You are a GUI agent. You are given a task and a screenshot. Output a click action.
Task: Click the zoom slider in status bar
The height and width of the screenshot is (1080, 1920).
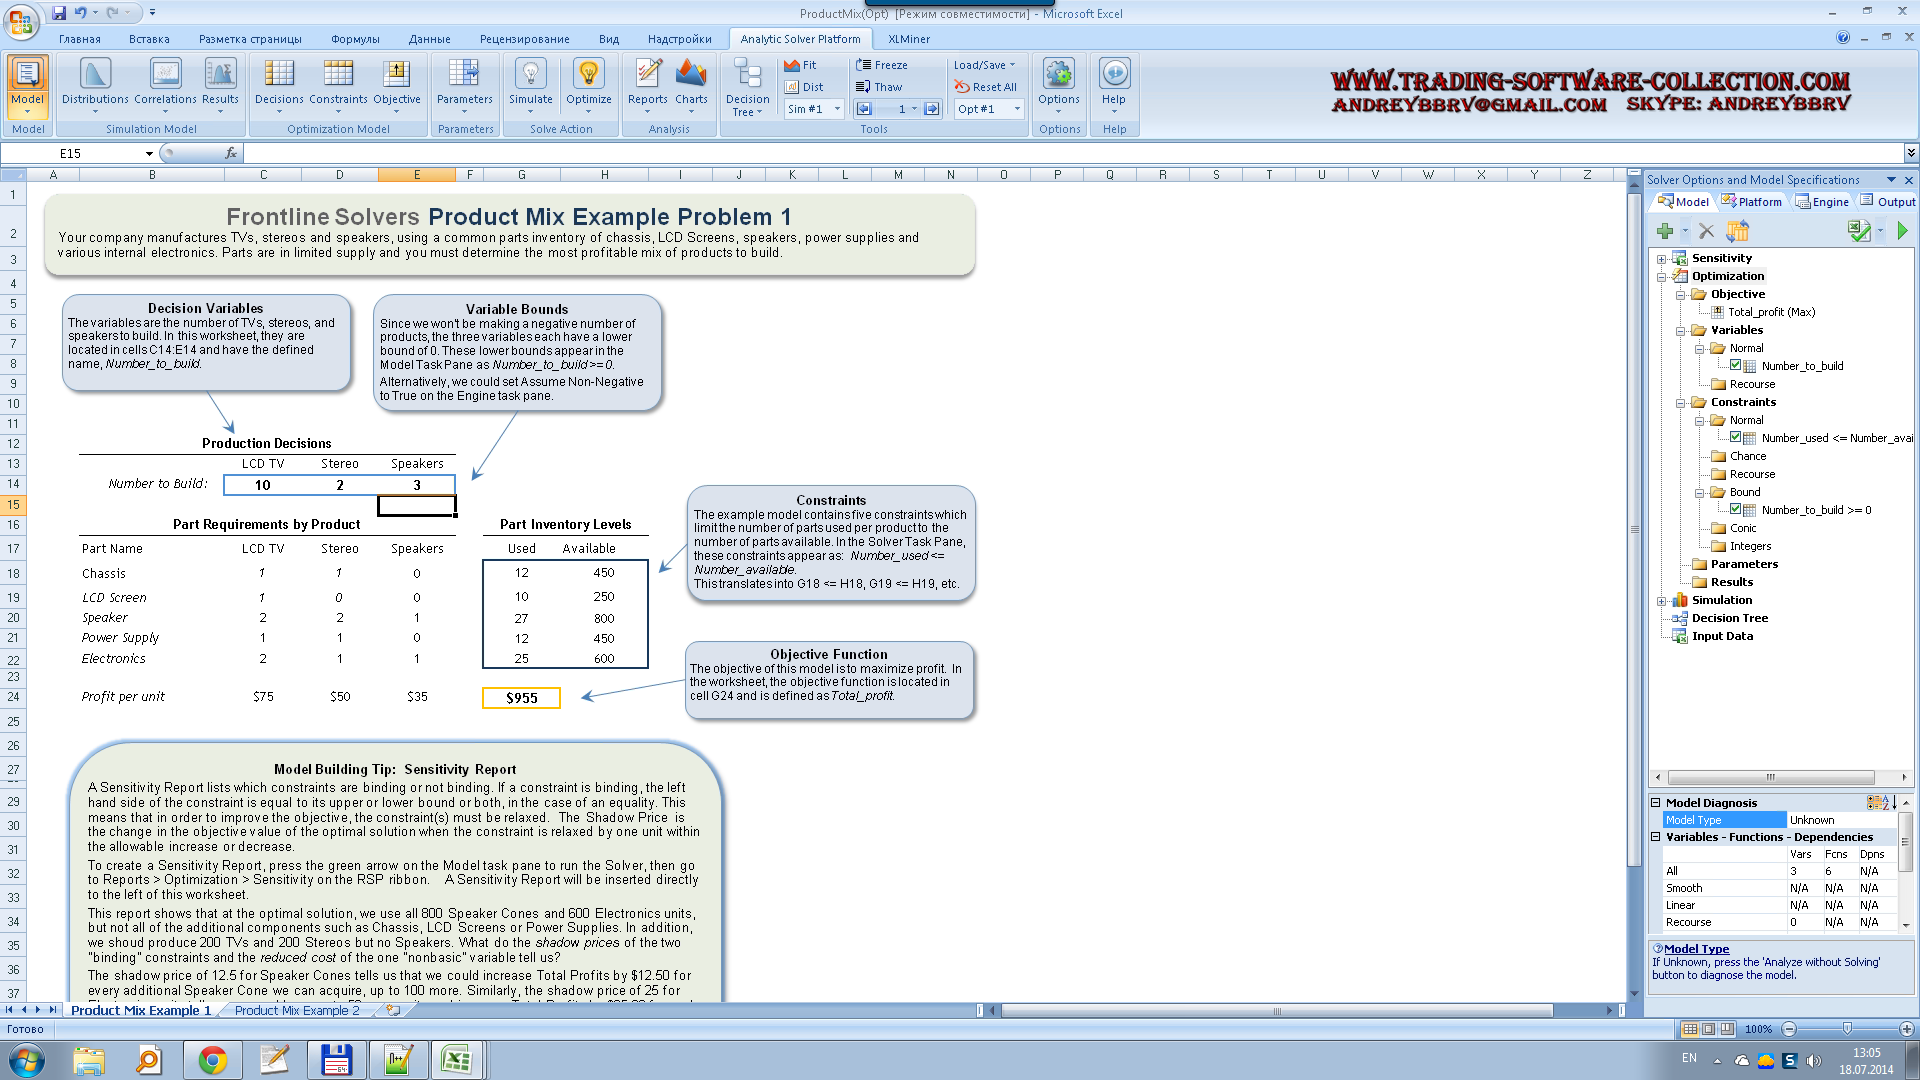coord(1847,1029)
